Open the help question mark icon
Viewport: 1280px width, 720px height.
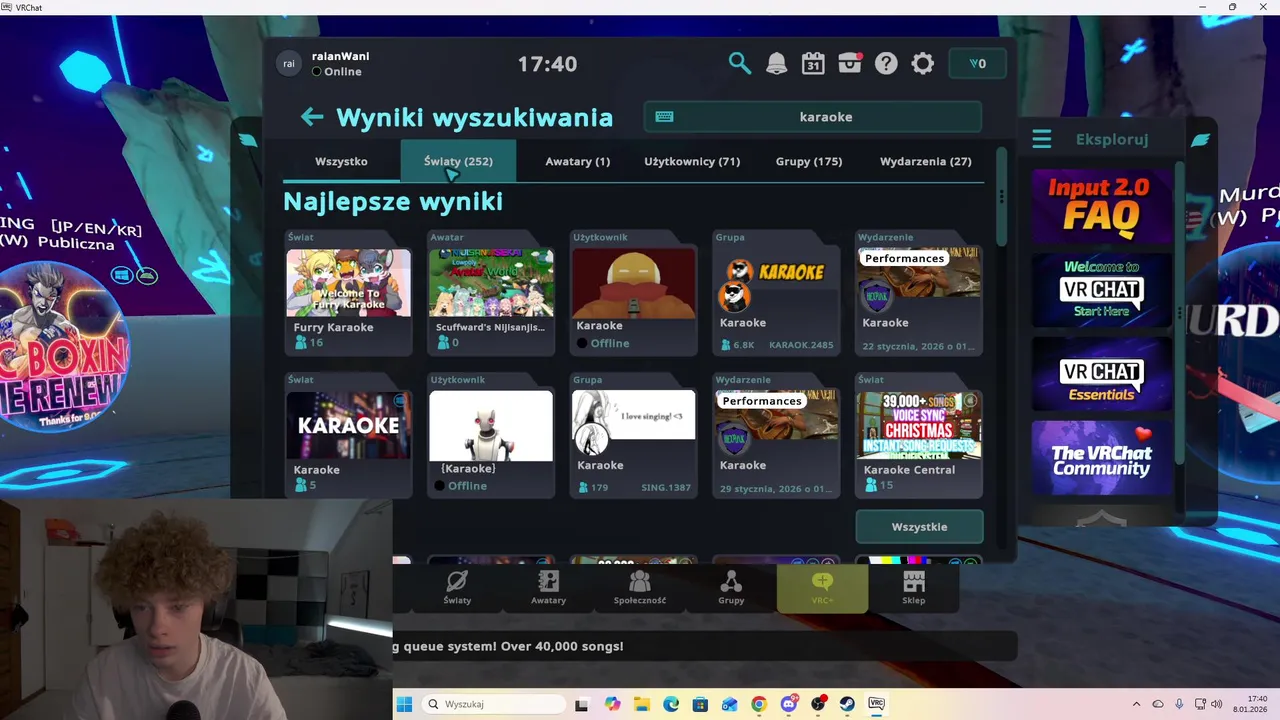886,64
